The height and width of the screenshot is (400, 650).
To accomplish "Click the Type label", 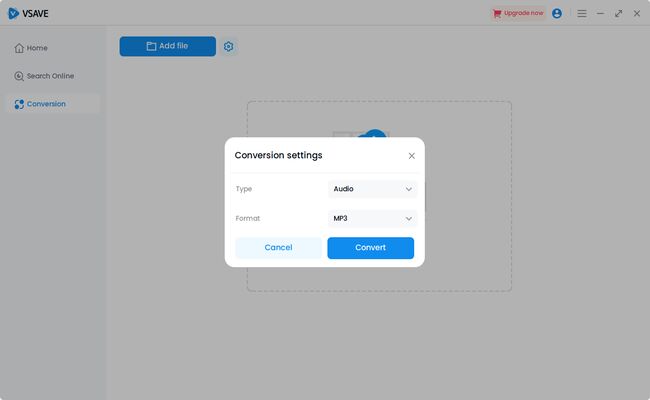I will [244, 189].
